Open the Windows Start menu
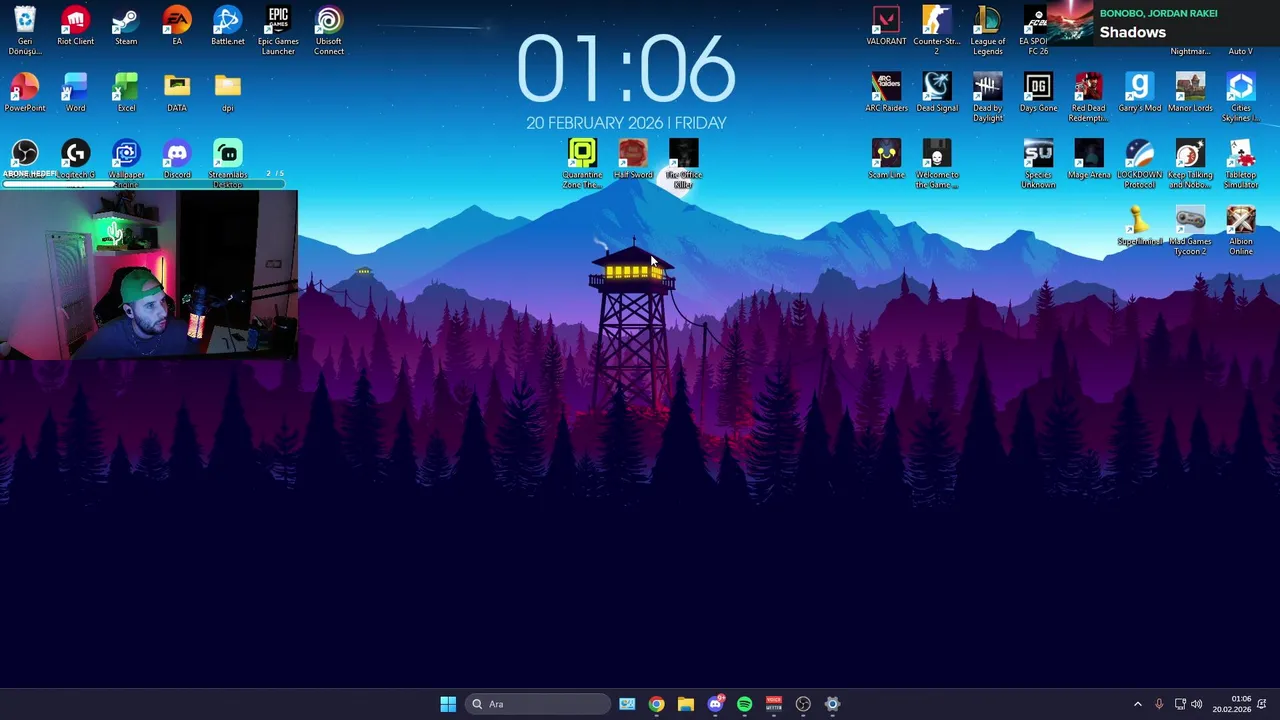Image resolution: width=1280 pixels, height=720 pixels. tap(448, 704)
